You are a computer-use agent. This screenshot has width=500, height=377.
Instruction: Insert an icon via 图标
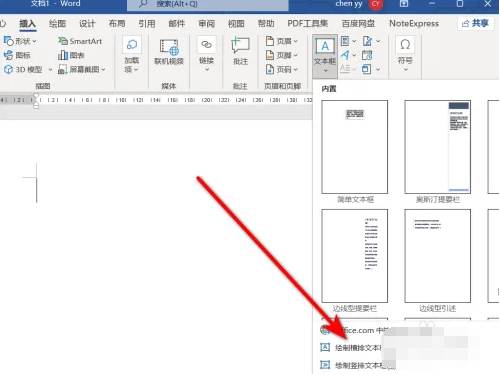[17, 55]
